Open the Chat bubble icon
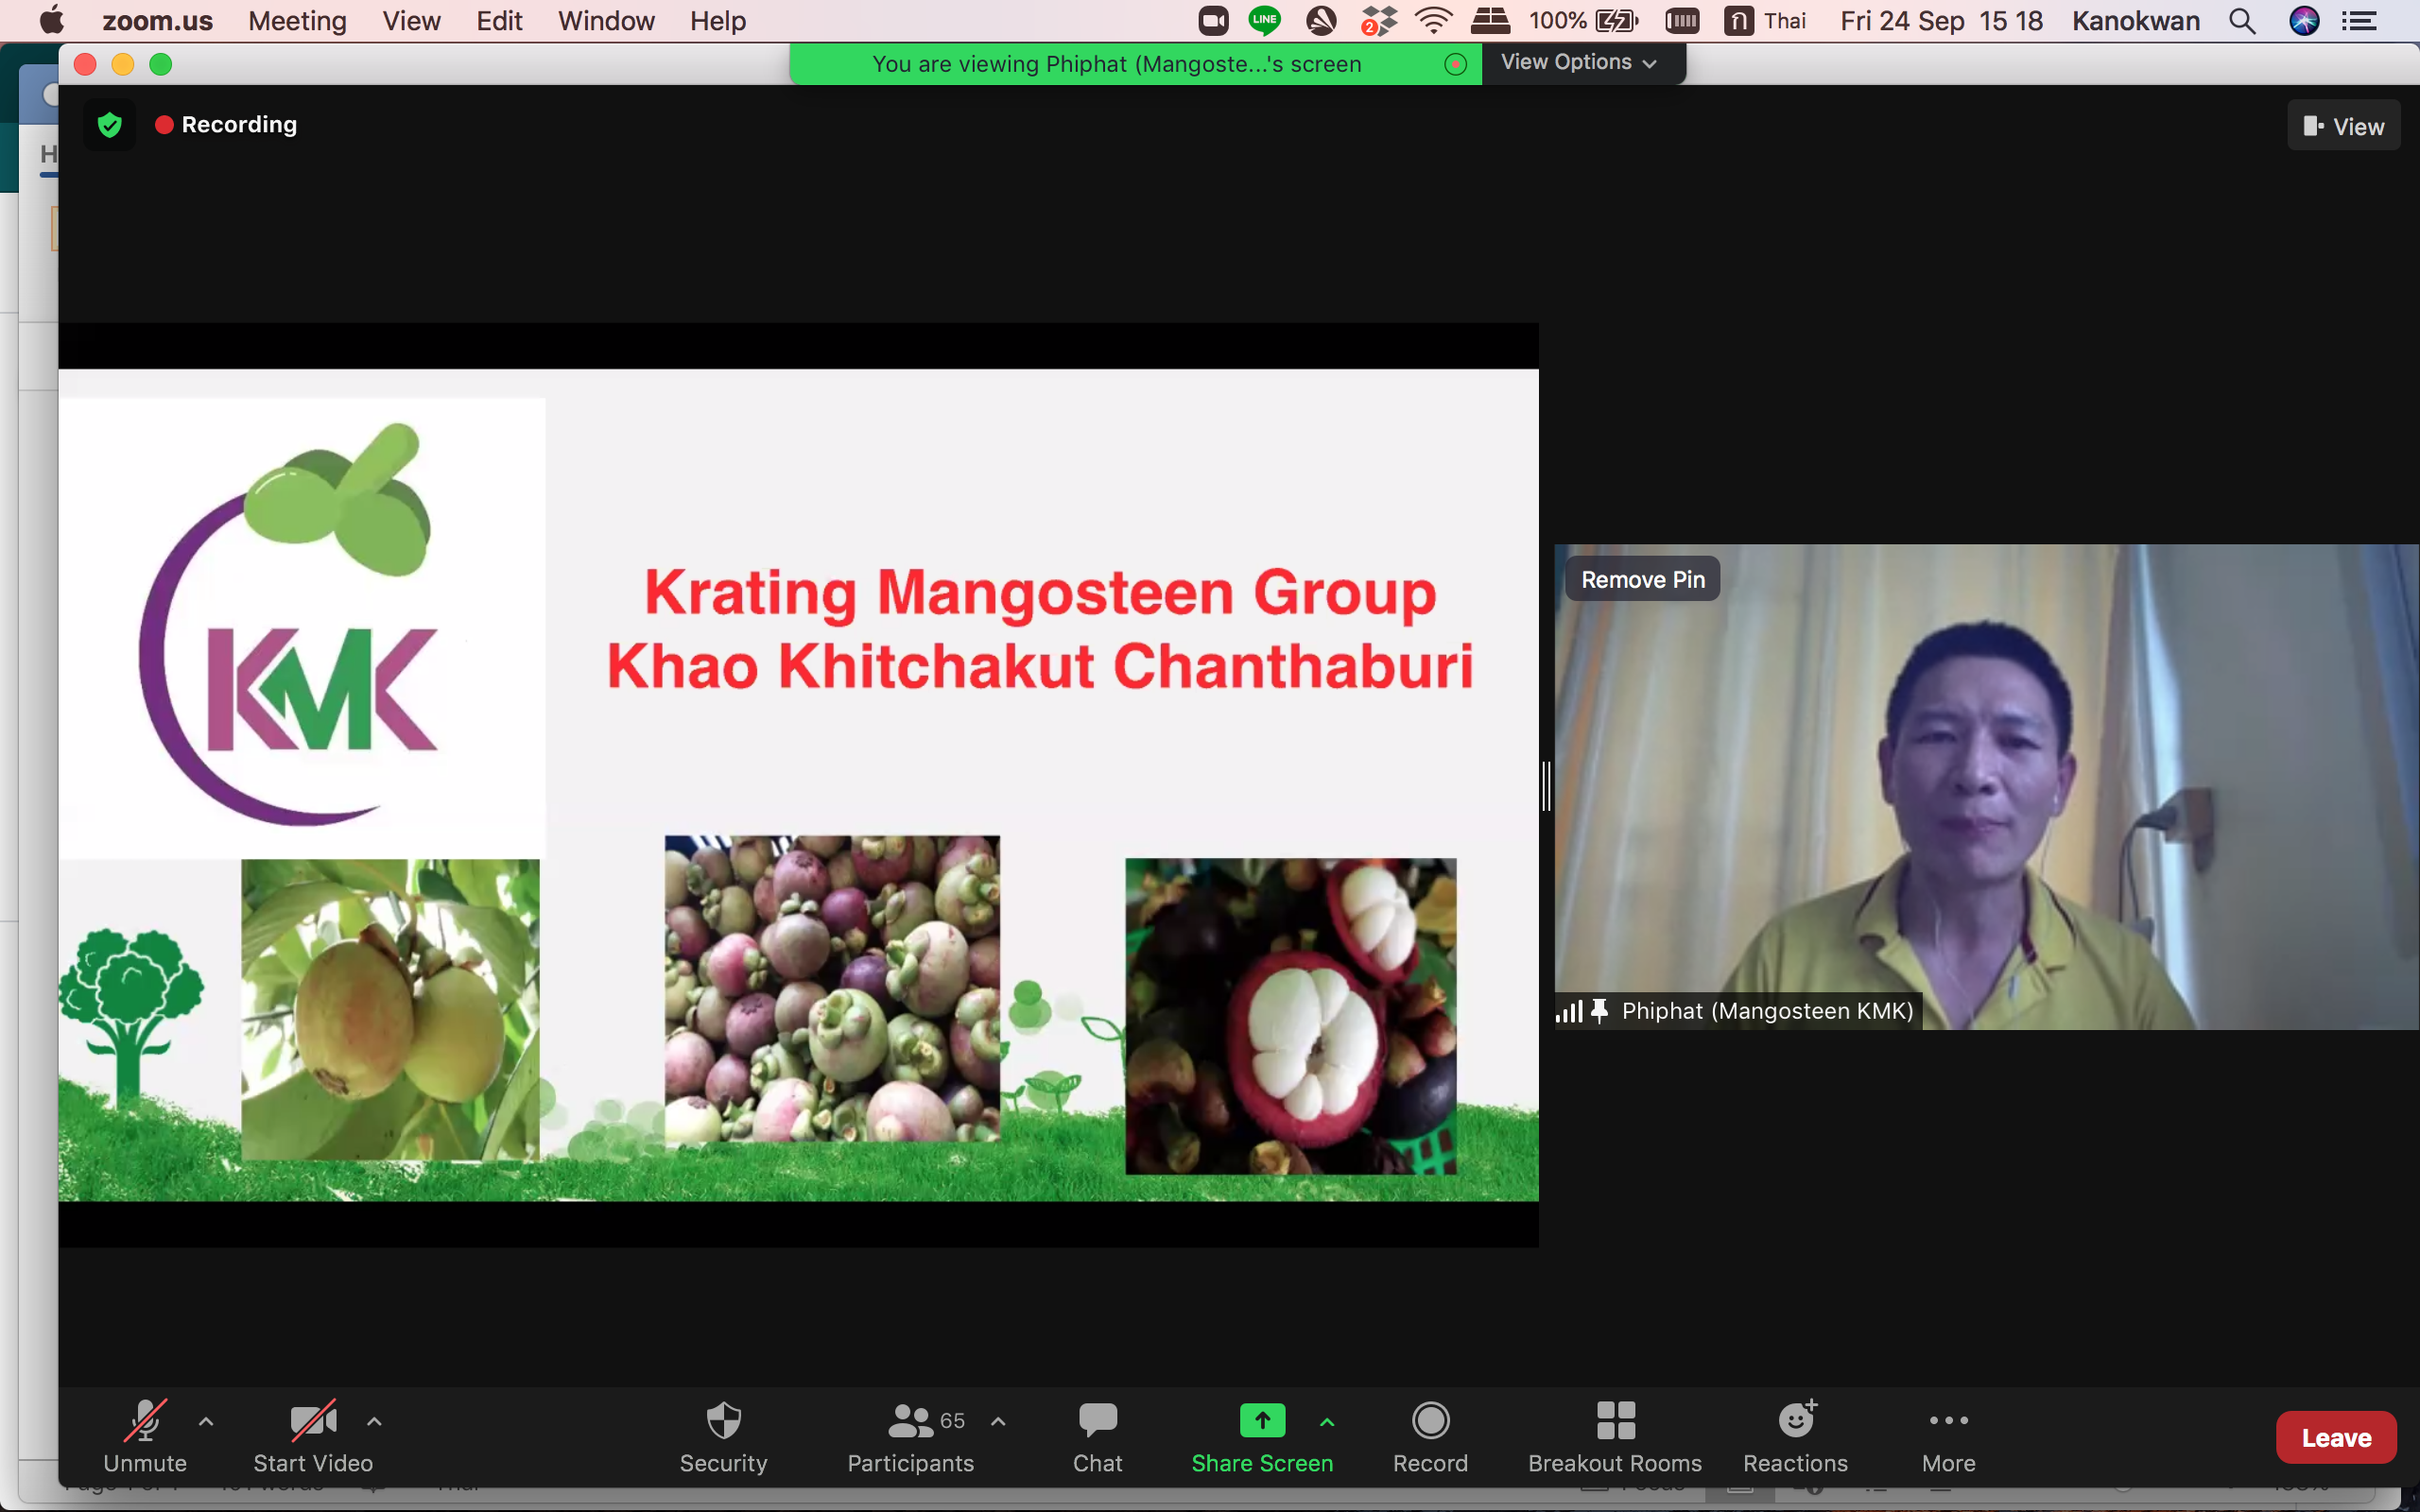The width and height of the screenshot is (2420, 1512). coord(1097,1421)
